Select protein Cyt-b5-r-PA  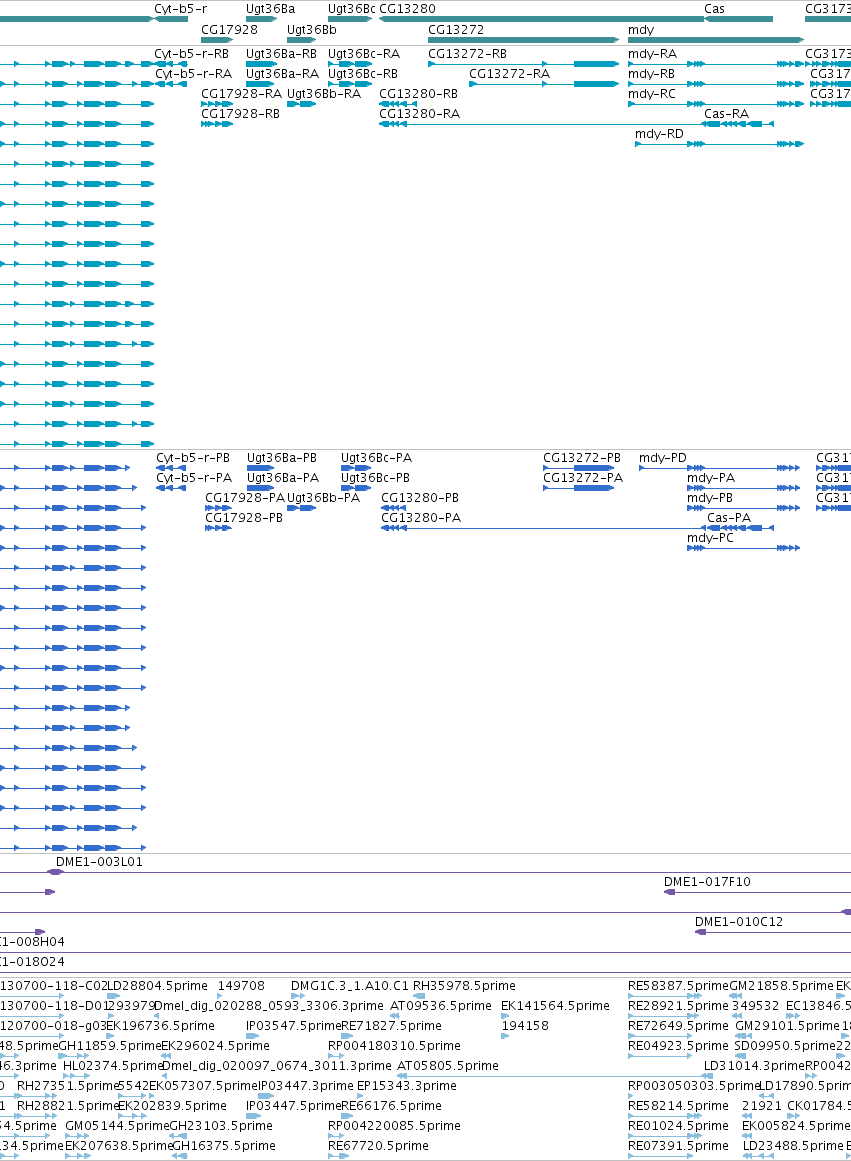tap(194, 478)
